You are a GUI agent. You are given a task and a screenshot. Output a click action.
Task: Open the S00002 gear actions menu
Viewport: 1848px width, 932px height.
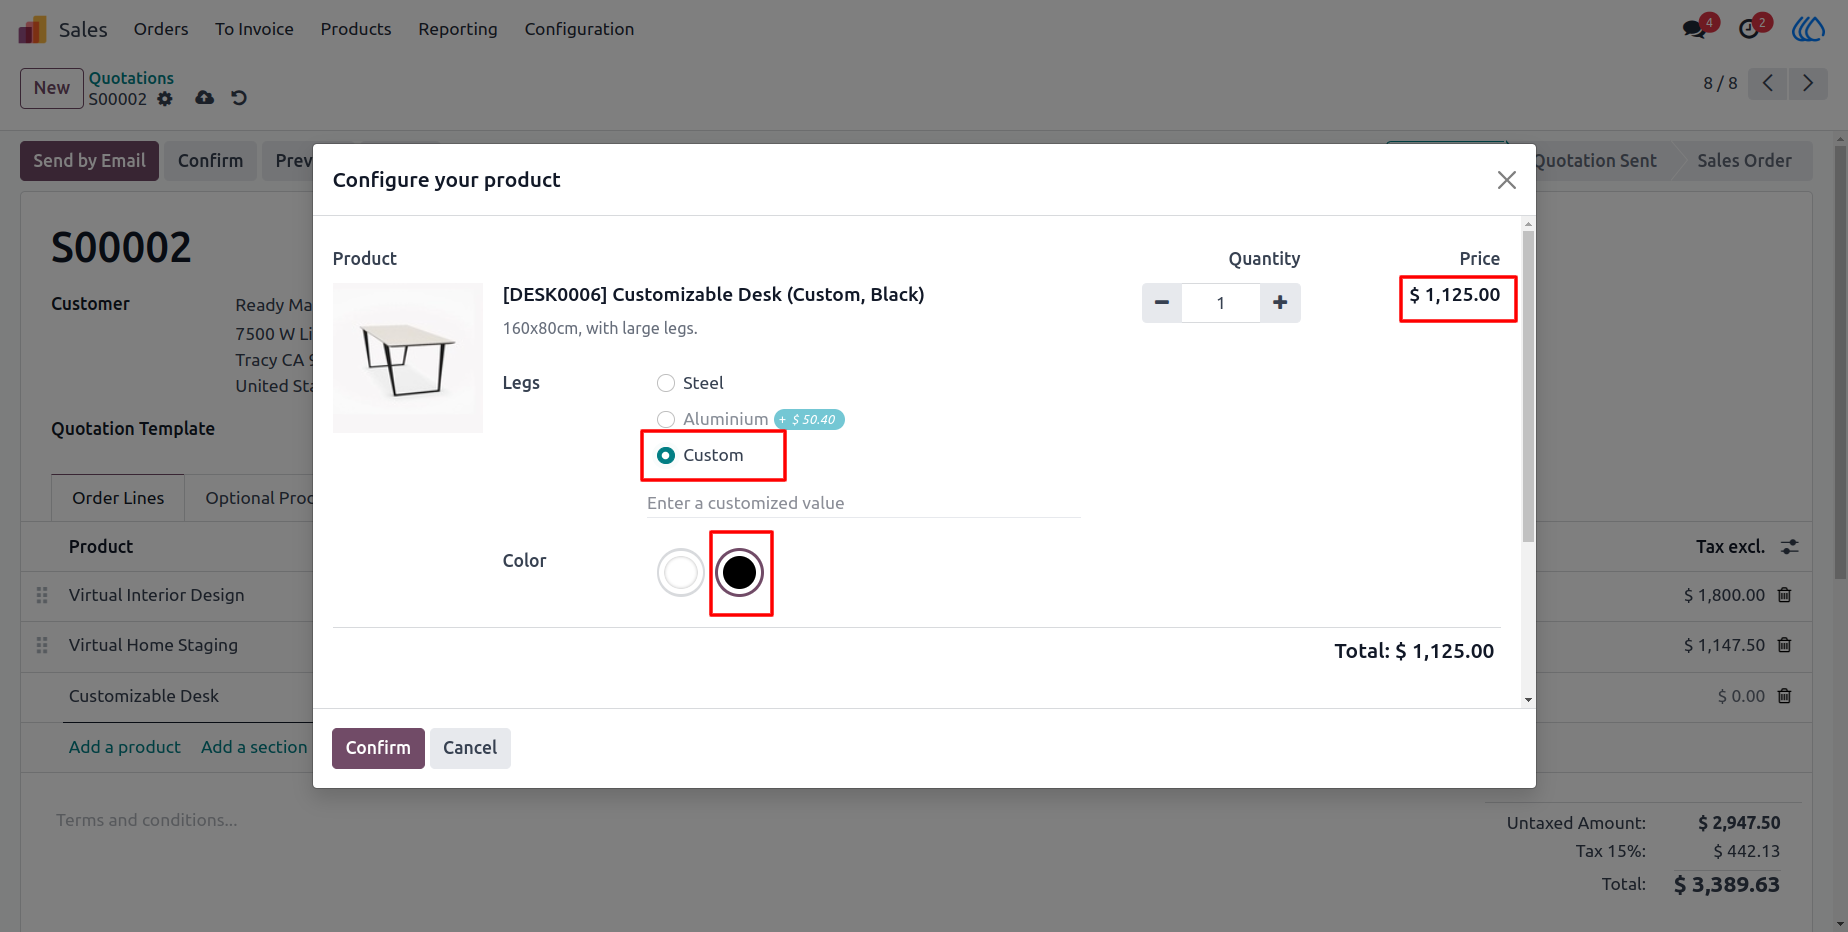pos(165,99)
